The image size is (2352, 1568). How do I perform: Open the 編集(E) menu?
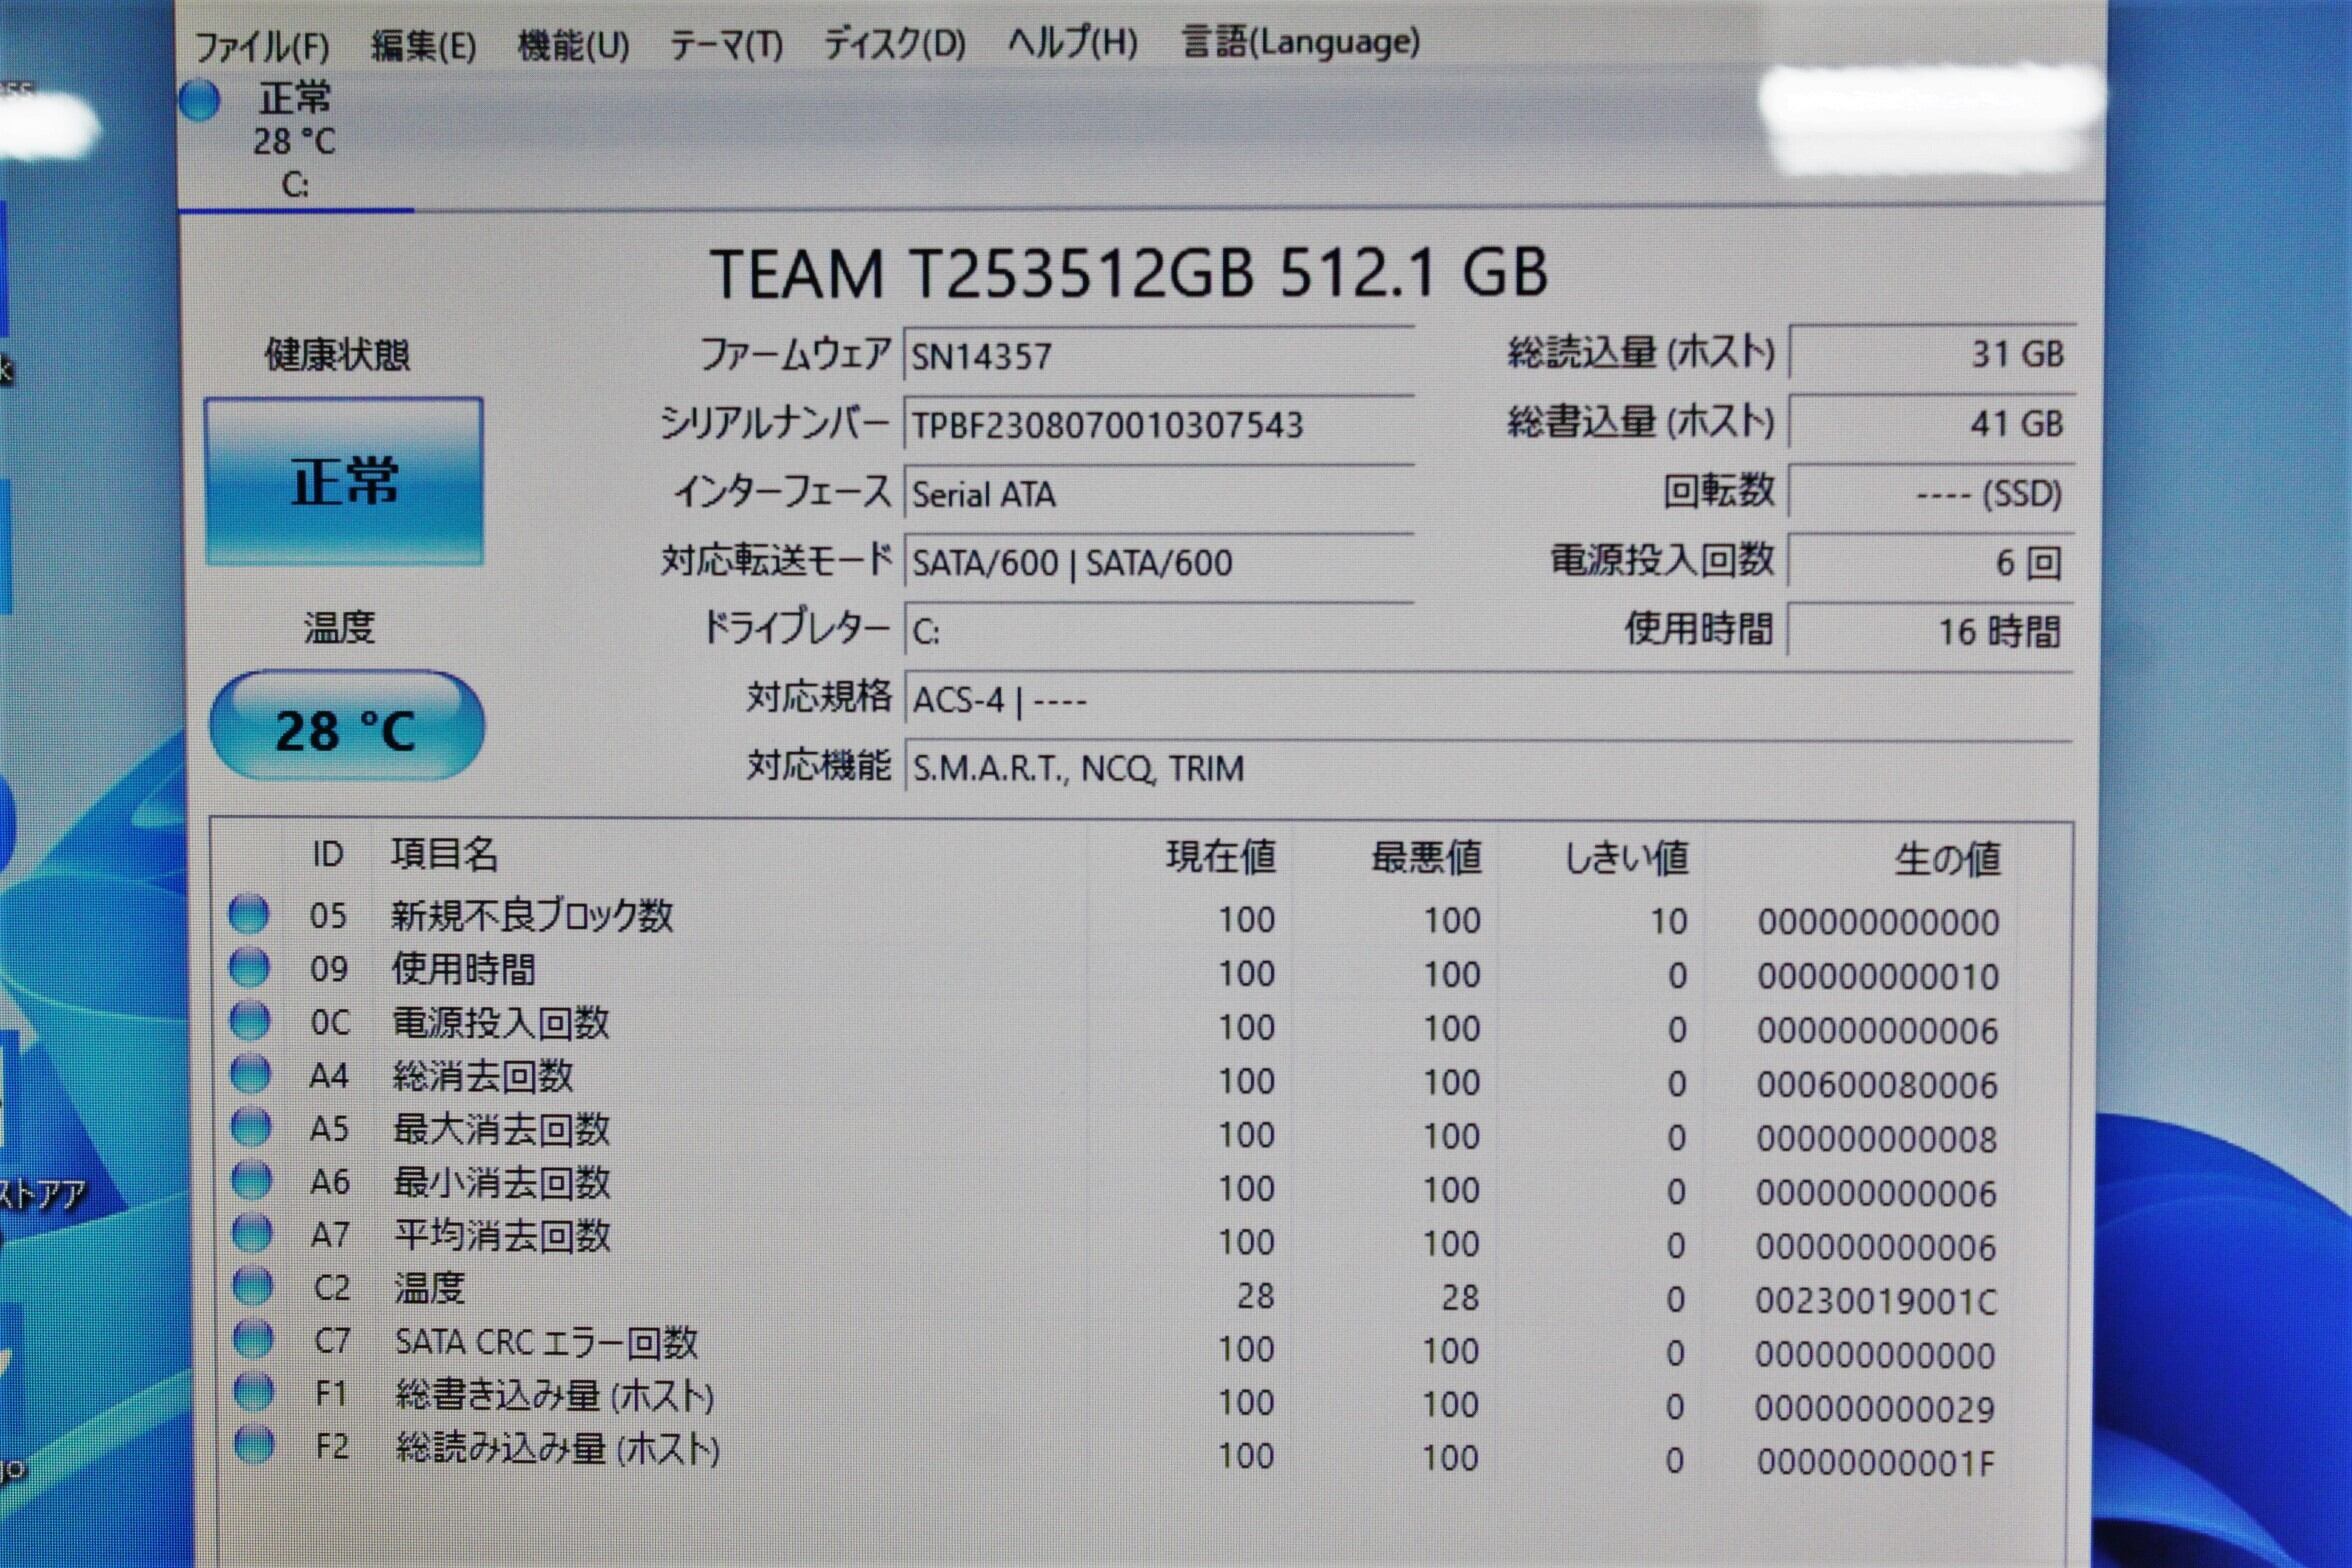pos(424,46)
